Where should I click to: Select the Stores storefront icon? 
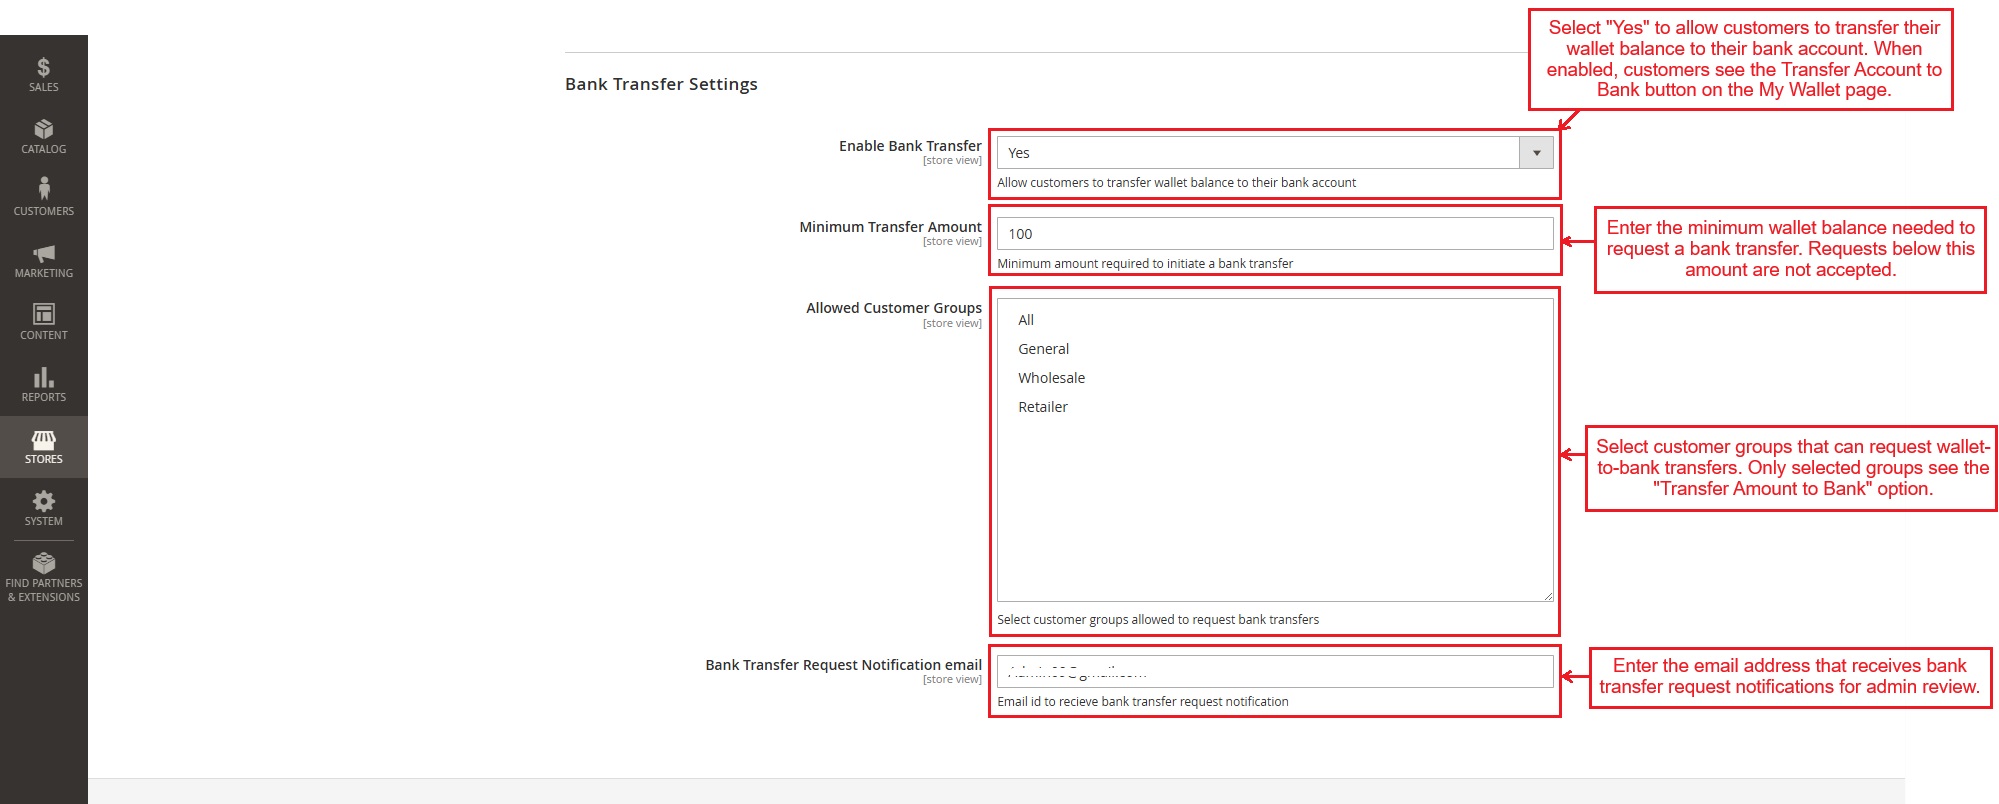(x=43, y=439)
